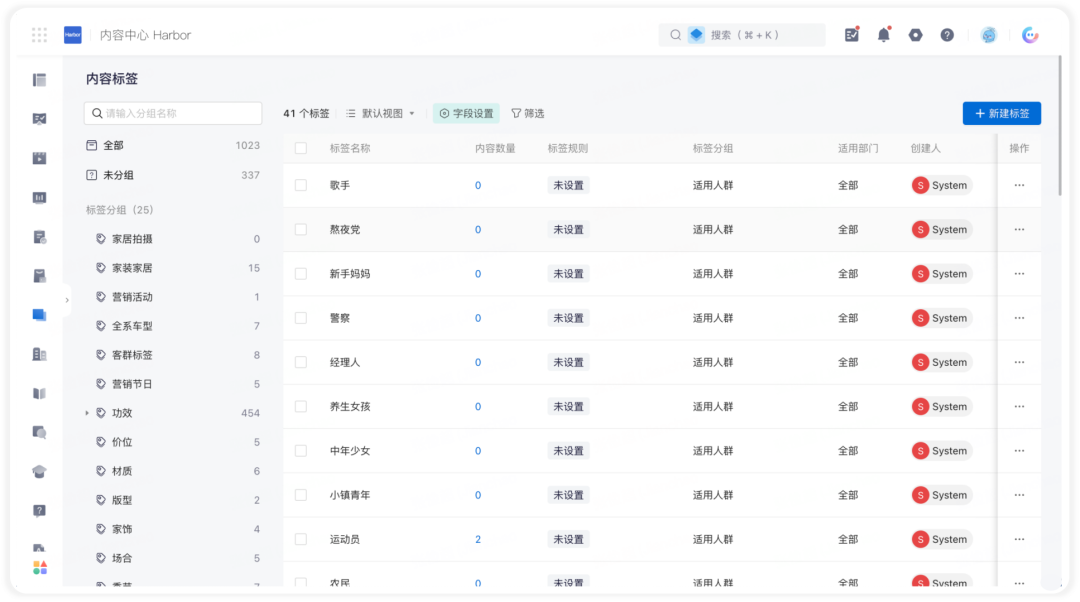
Task: Open the 默认视图 view dropdown
Action: [381, 114]
